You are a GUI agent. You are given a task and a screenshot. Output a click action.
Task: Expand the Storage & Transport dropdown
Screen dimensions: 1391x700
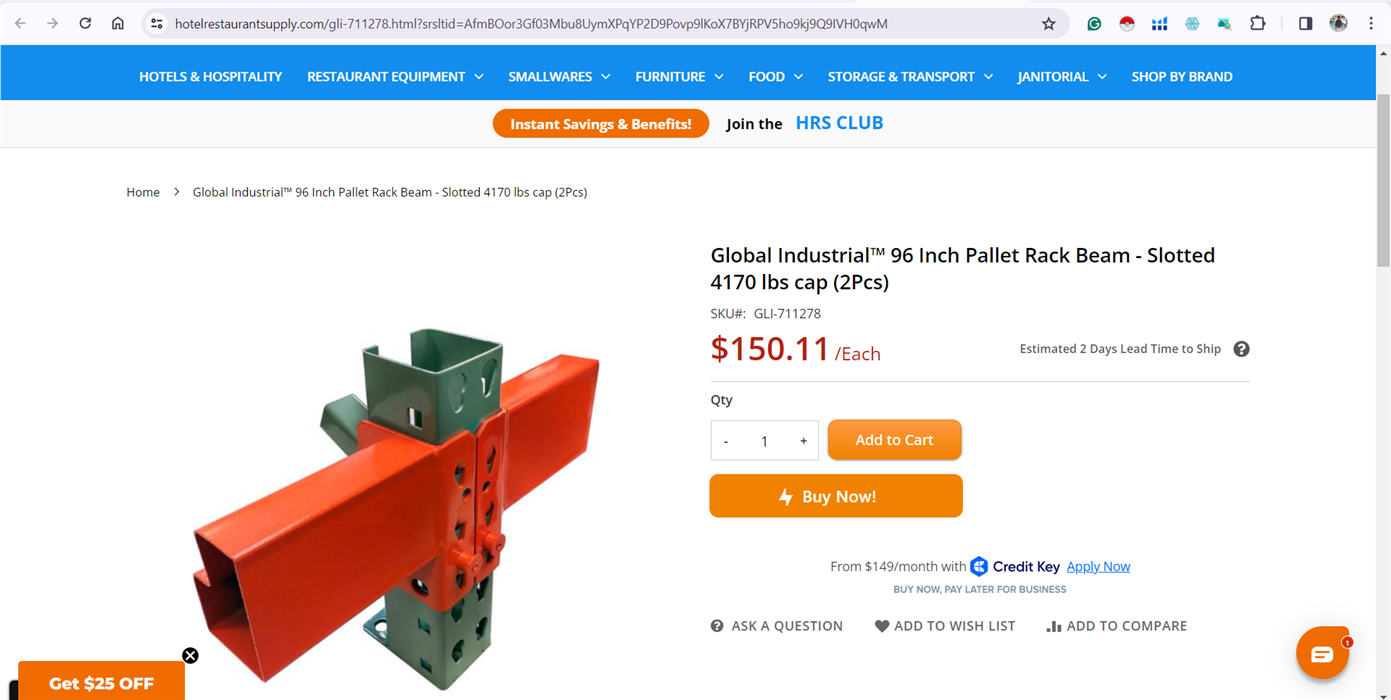tap(910, 76)
